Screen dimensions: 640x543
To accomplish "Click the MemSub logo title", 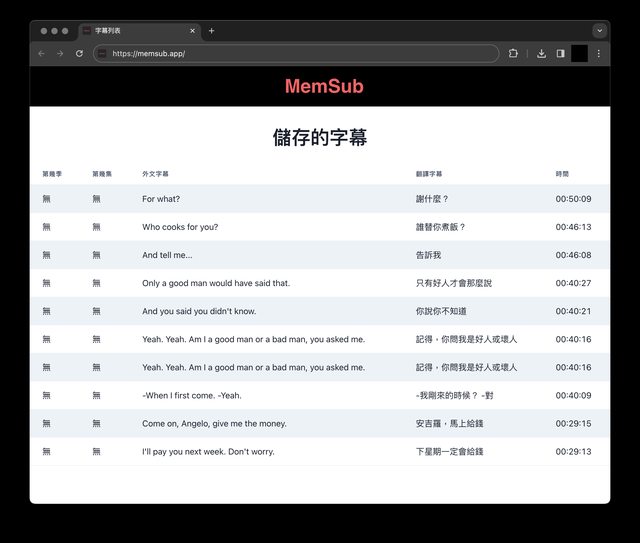I will [x=324, y=87].
